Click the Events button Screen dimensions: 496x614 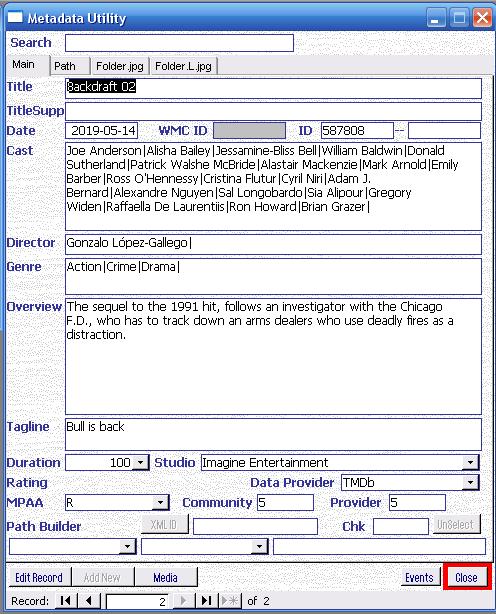pyautogui.click(x=419, y=578)
